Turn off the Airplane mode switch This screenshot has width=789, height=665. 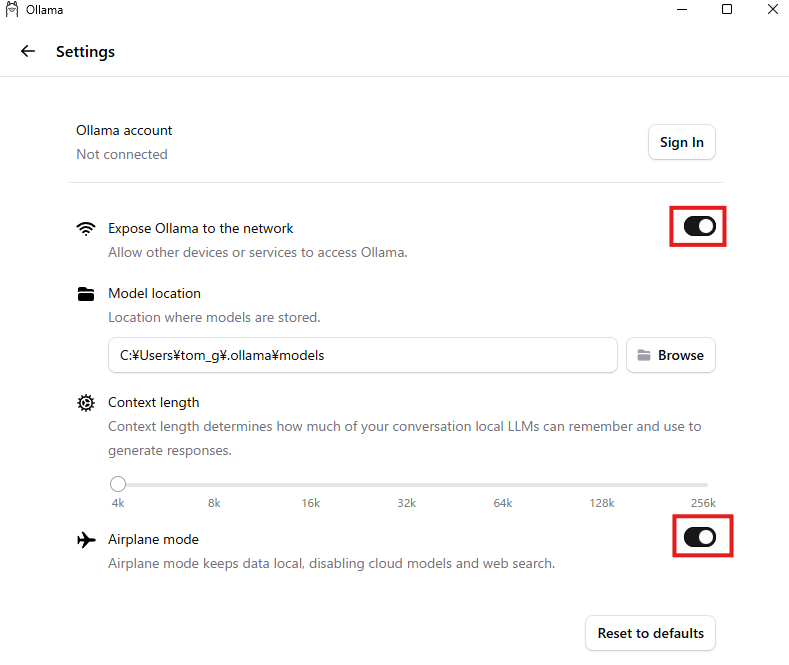[x=699, y=537]
